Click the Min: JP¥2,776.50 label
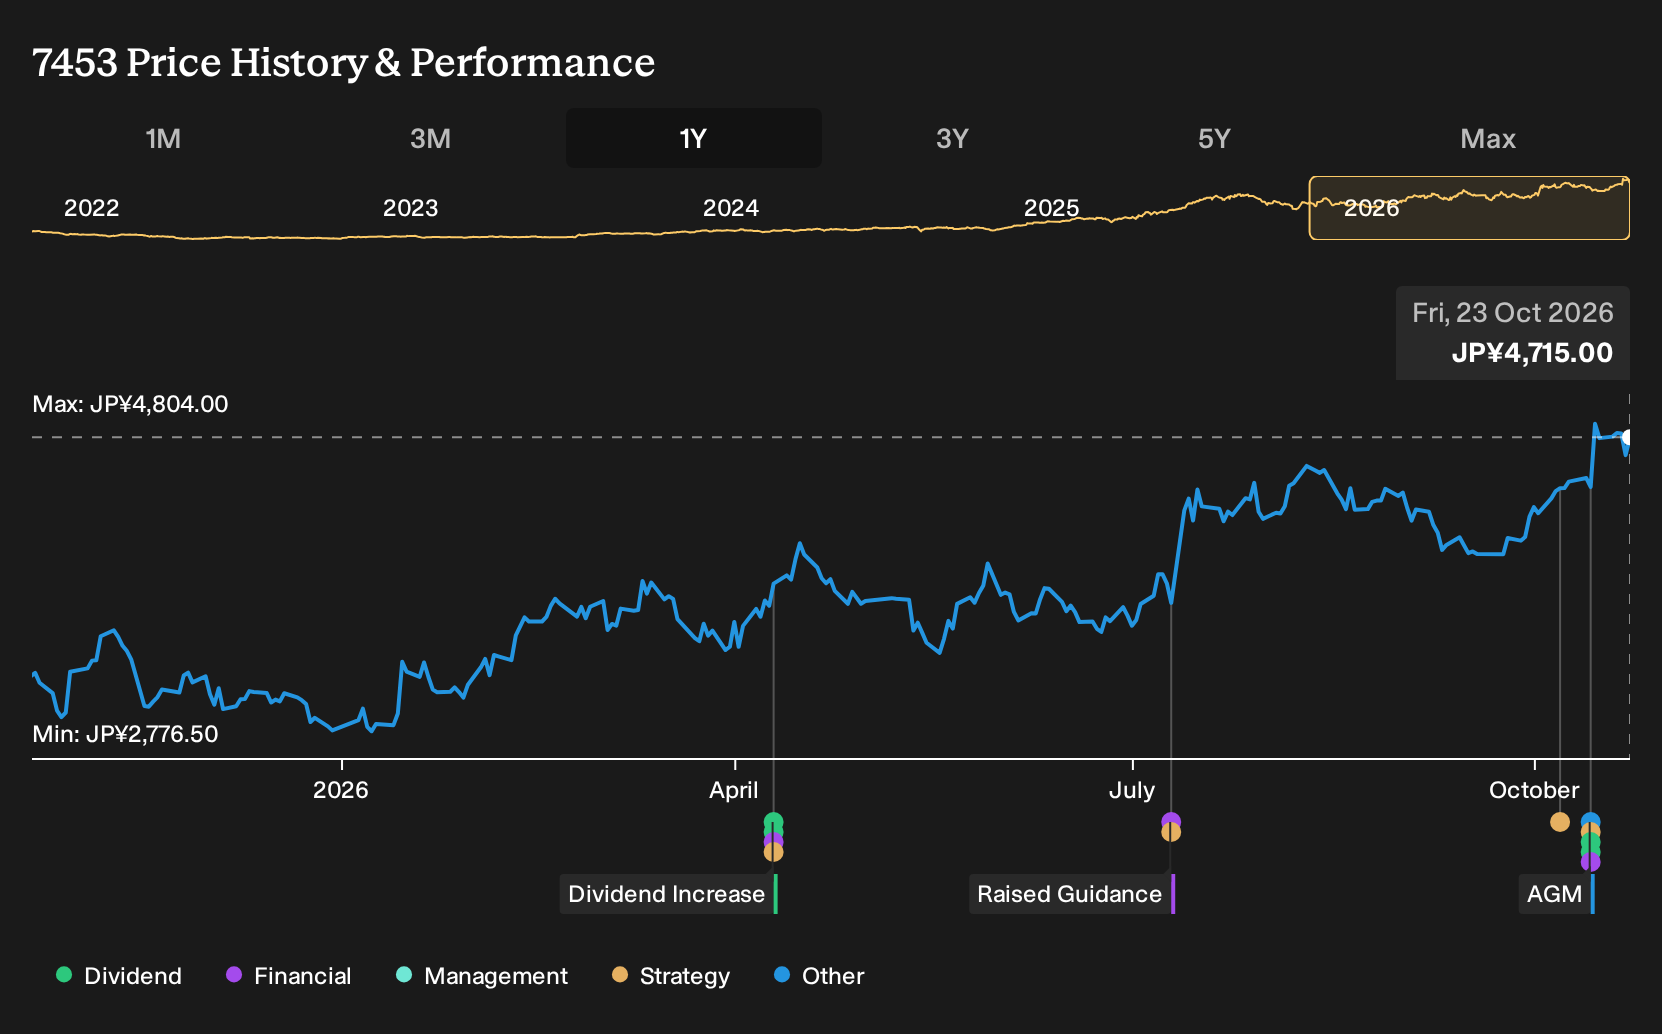Viewport: 1662px width, 1034px height. tap(125, 734)
